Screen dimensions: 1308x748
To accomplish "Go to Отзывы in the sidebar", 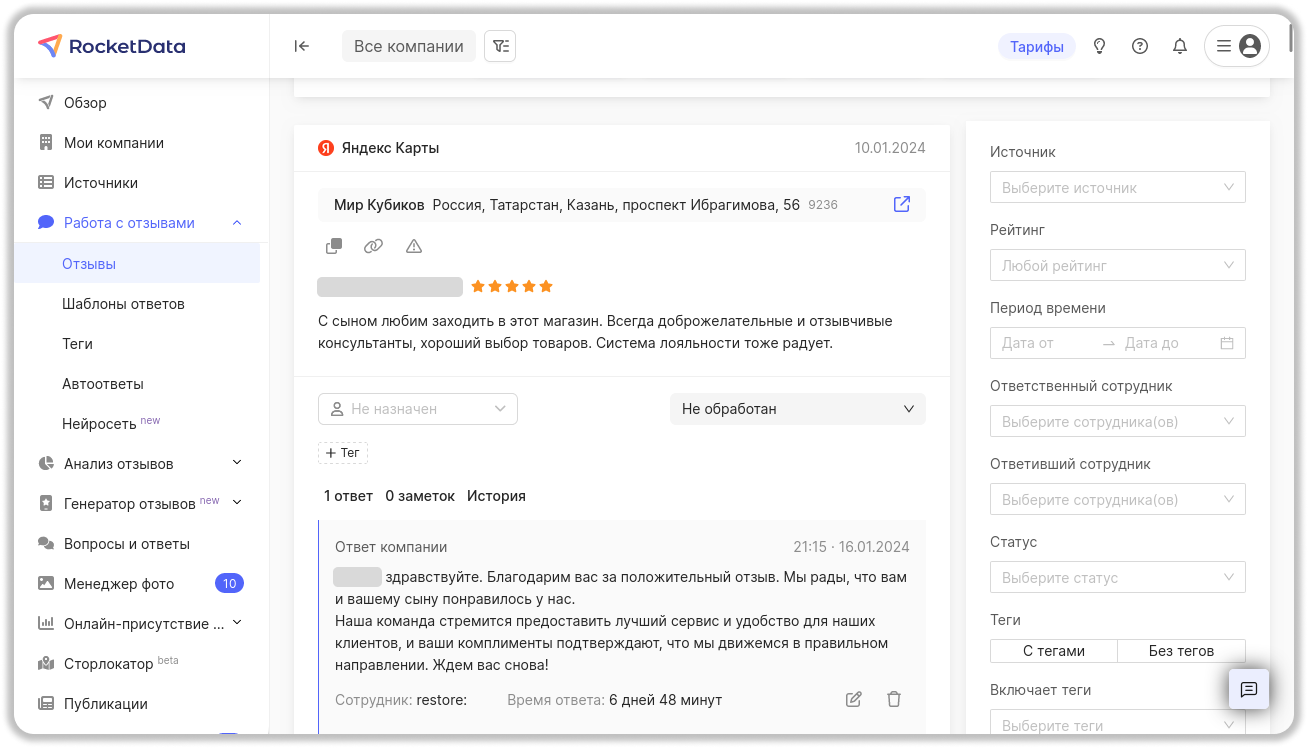I will [137, 264].
